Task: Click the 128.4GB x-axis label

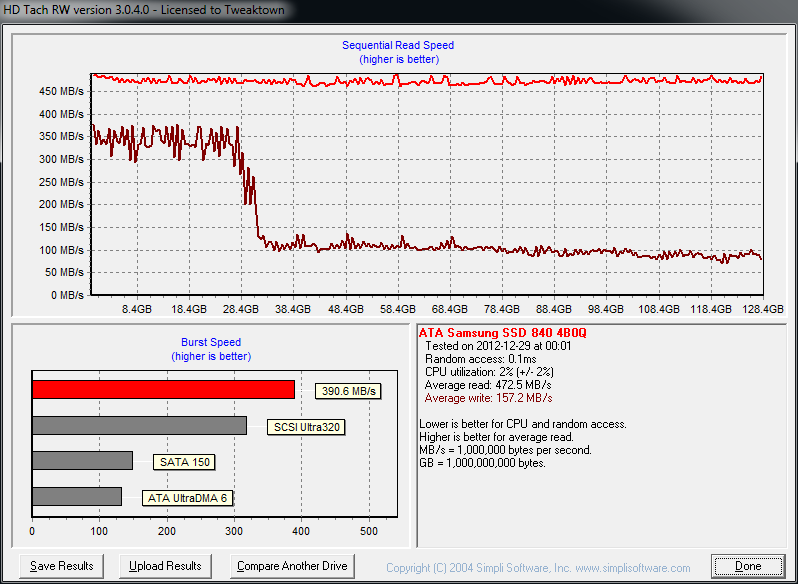Action: click(x=764, y=310)
